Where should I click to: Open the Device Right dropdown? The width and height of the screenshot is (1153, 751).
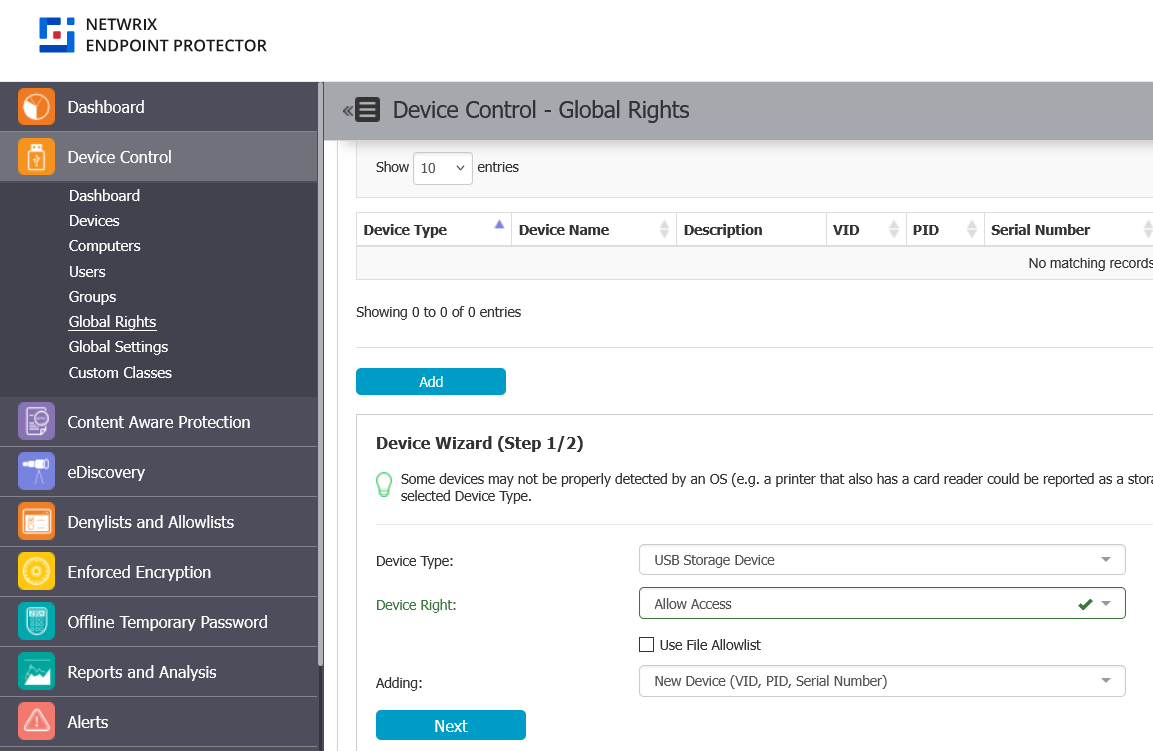pos(882,604)
